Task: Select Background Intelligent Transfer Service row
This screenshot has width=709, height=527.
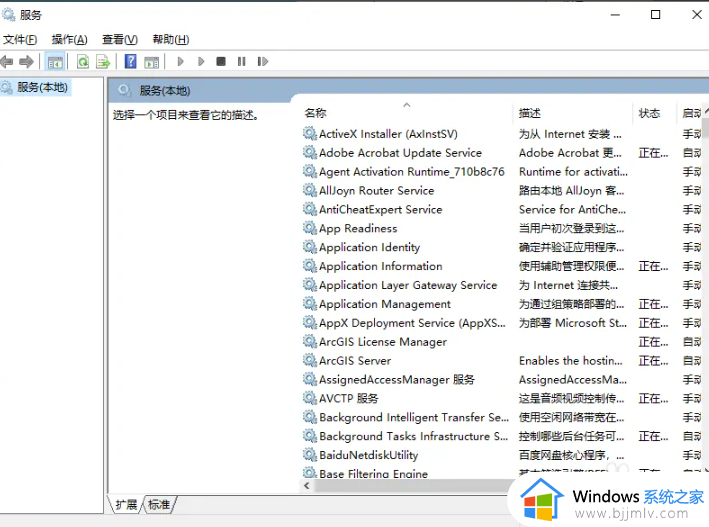Action: tap(501, 418)
